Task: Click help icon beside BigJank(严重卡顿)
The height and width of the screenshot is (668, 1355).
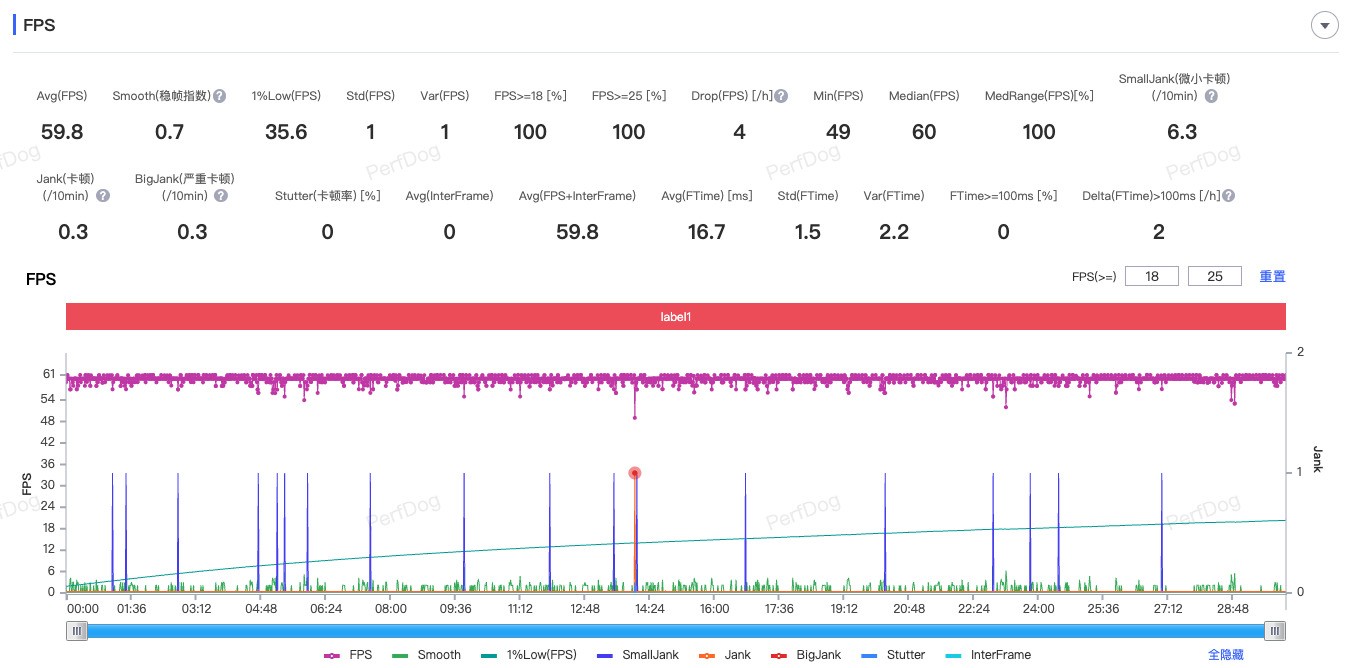Action: tap(220, 196)
